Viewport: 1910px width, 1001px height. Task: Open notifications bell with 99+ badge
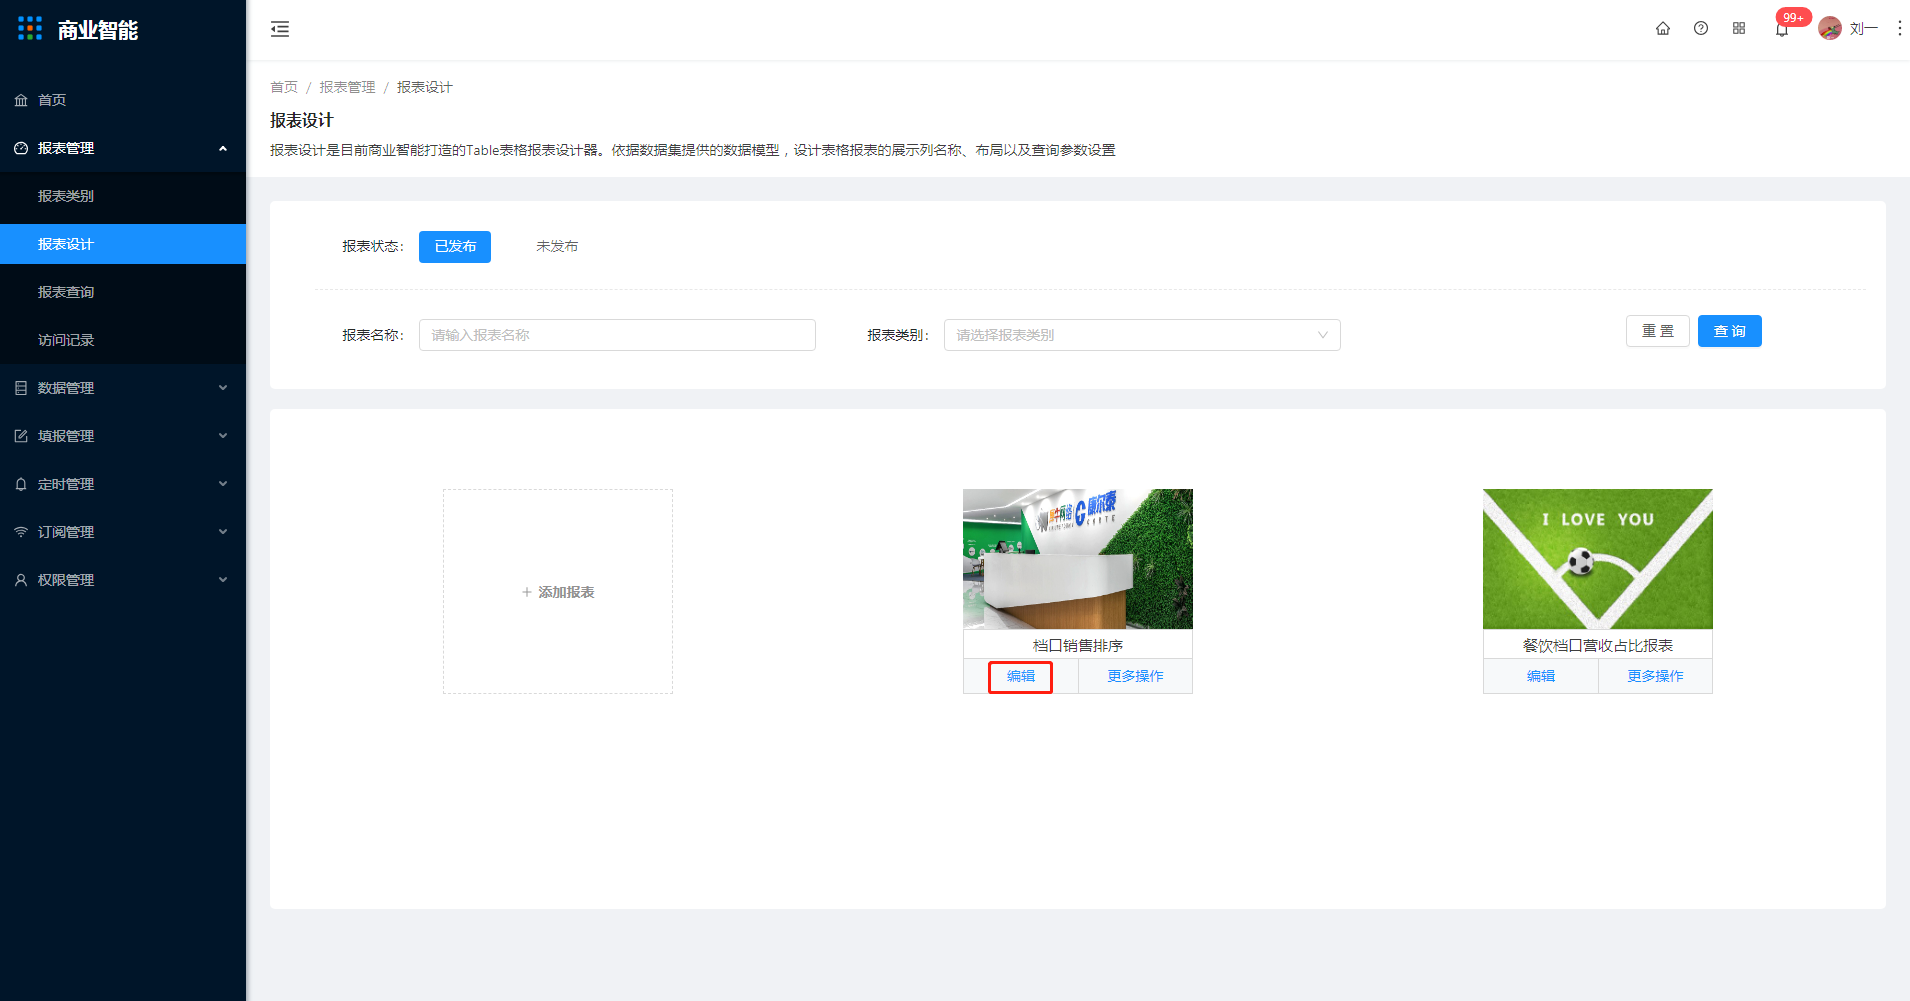pos(1782,29)
